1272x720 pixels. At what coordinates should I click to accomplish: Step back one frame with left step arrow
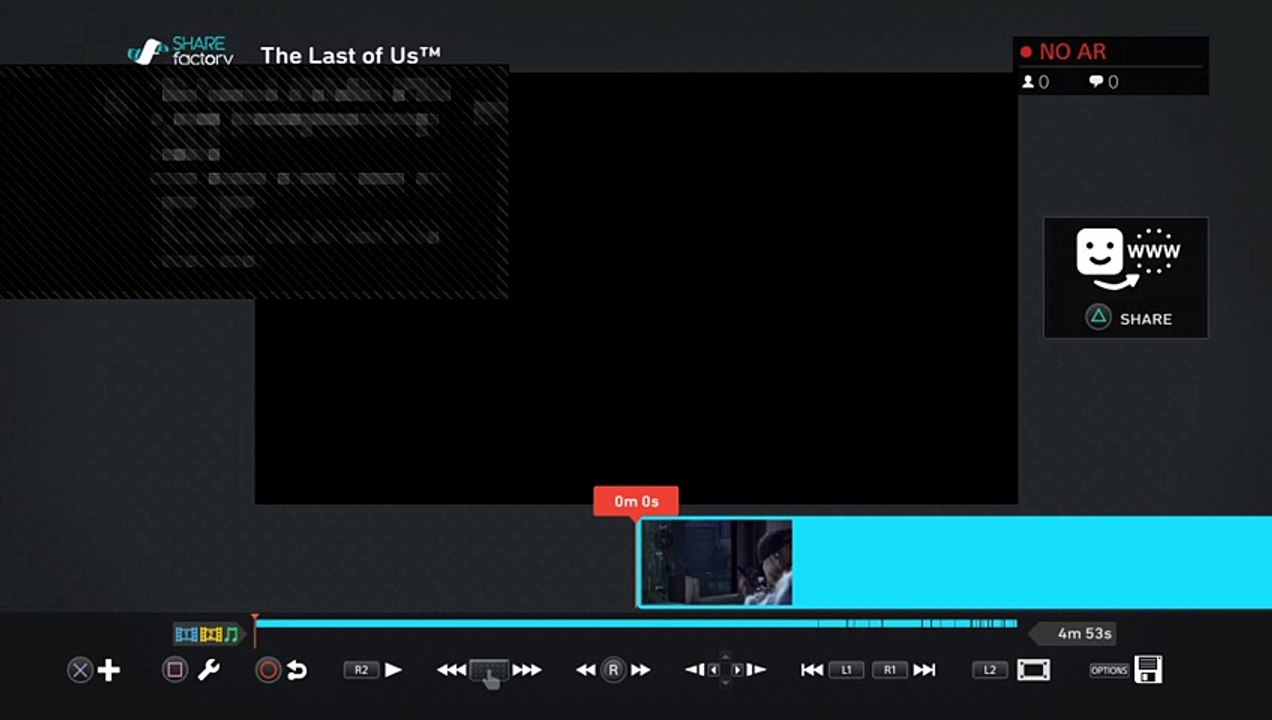694,670
